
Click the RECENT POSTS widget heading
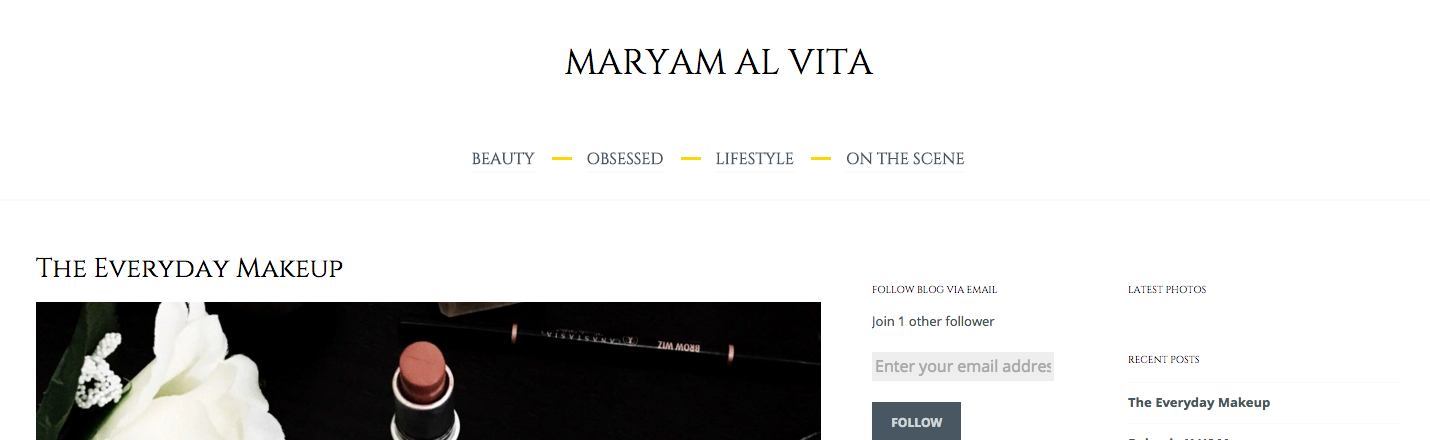point(1164,360)
